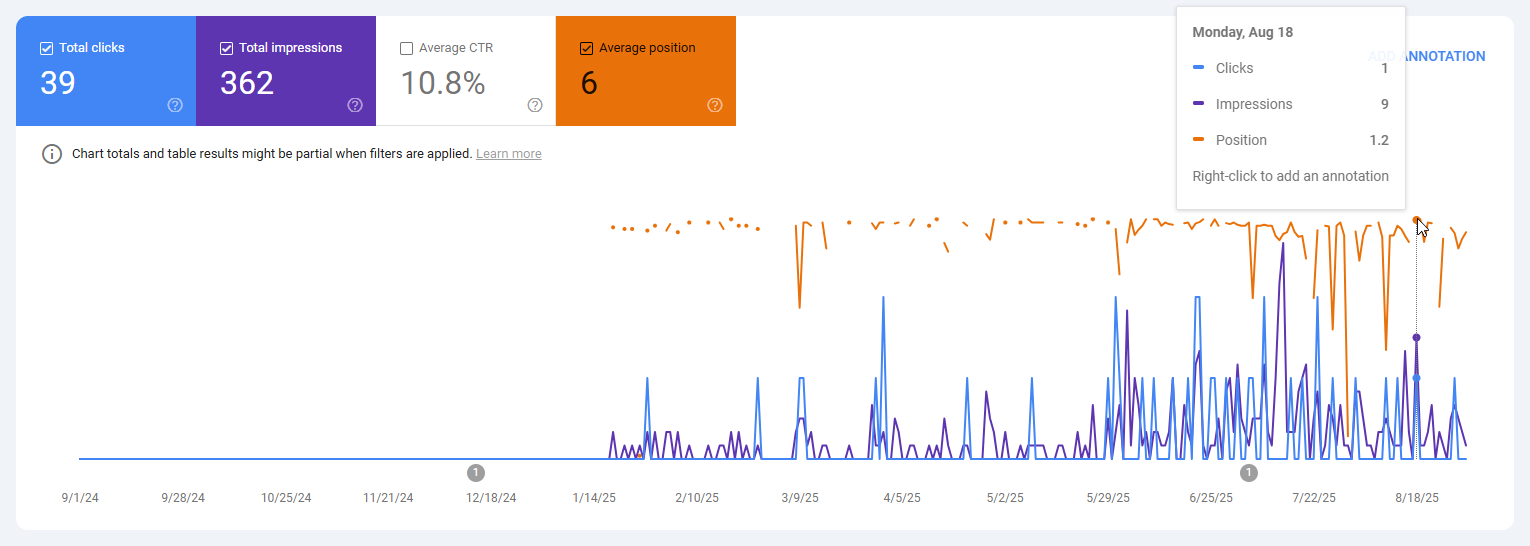Click the blue Clicks legend marker in tooltip

[x=1198, y=68]
